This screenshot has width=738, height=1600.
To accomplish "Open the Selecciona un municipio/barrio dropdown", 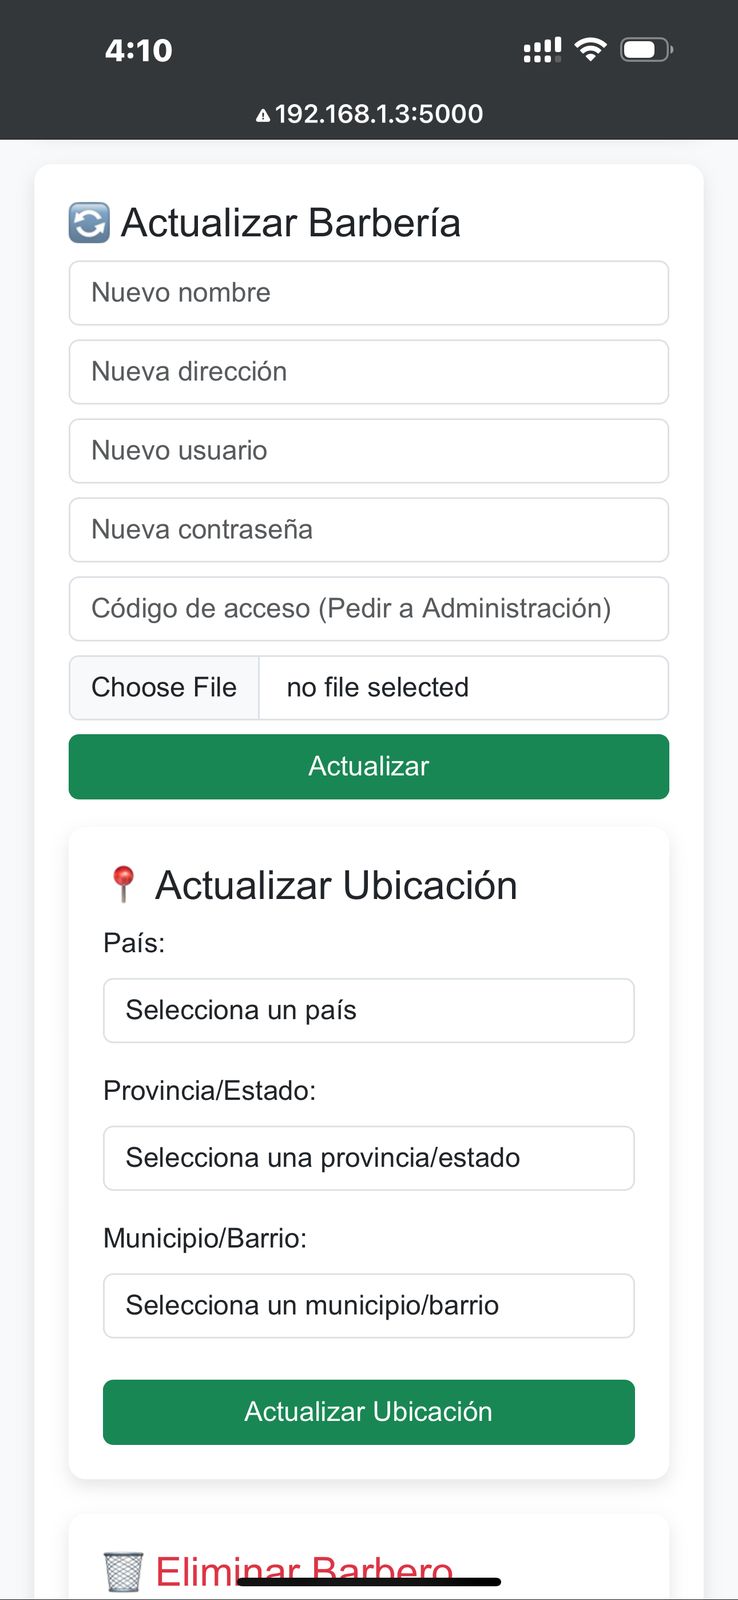I will tap(368, 1305).
